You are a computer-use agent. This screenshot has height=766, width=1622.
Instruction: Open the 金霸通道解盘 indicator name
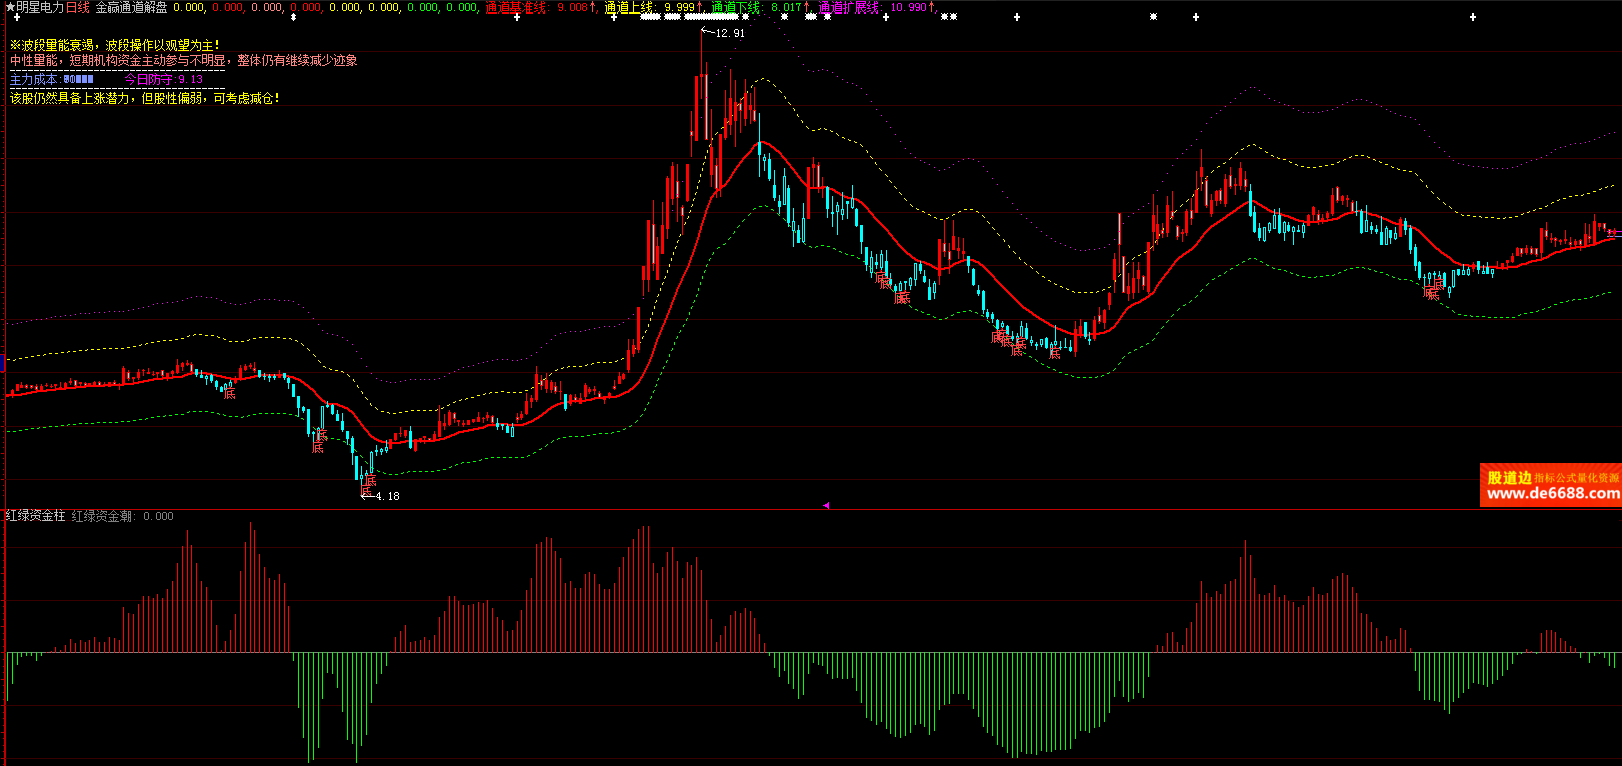click(131, 7)
